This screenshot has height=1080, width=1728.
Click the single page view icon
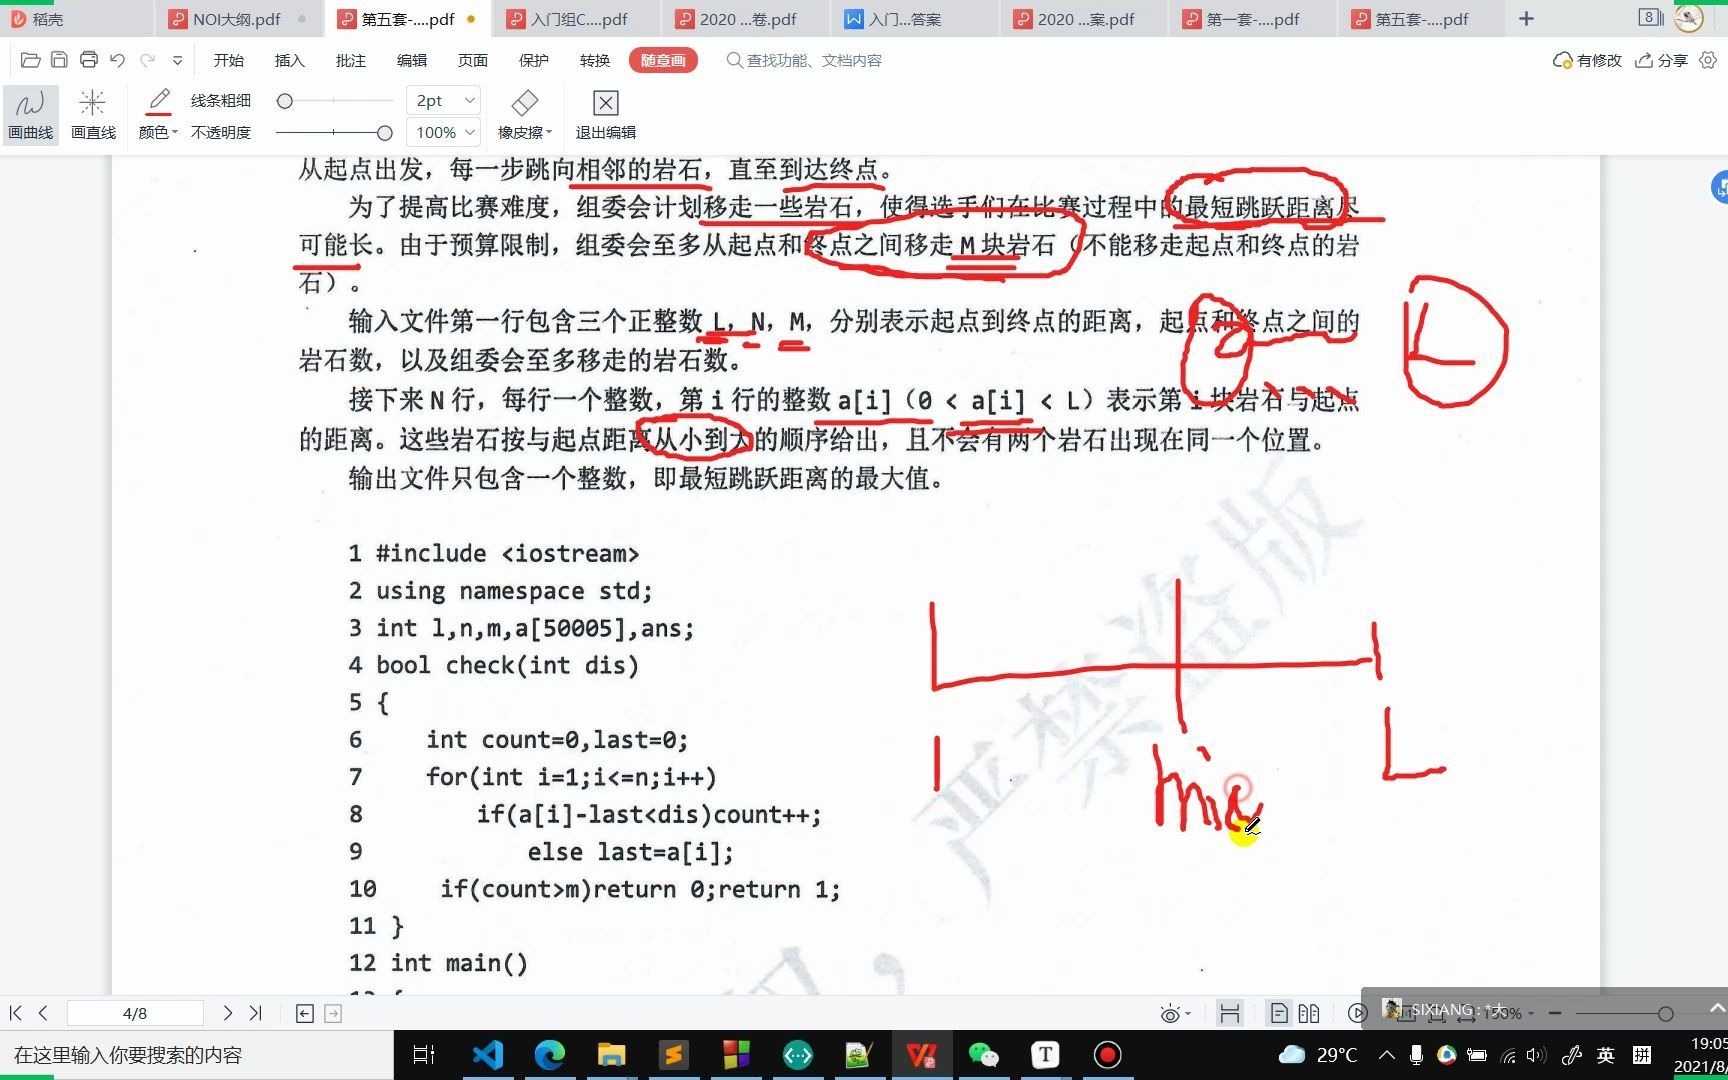[1278, 1013]
